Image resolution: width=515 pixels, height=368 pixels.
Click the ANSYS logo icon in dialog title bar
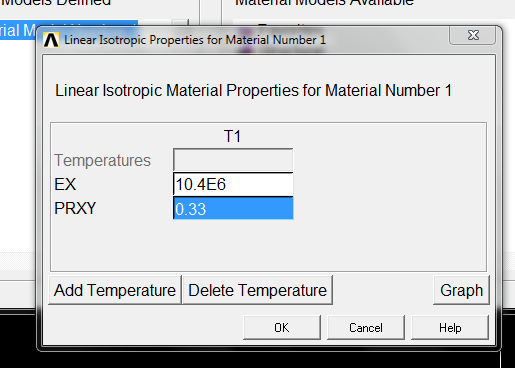tap(51, 40)
